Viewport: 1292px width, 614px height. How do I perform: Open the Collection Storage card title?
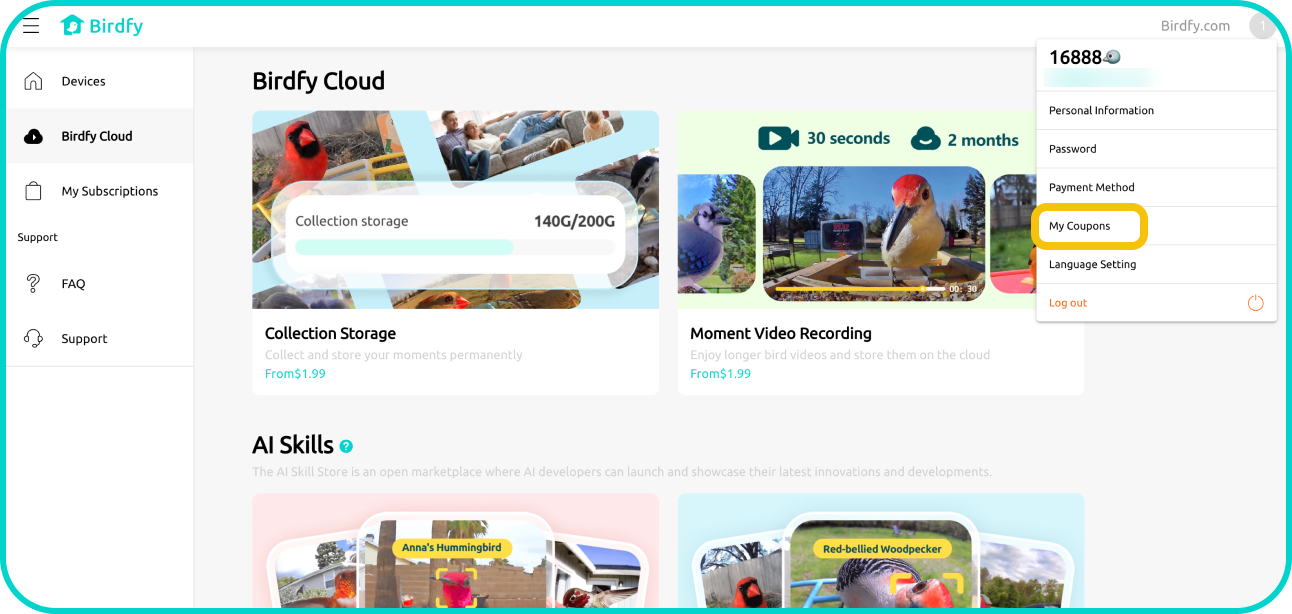pyautogui.click(x=330, y=333)
